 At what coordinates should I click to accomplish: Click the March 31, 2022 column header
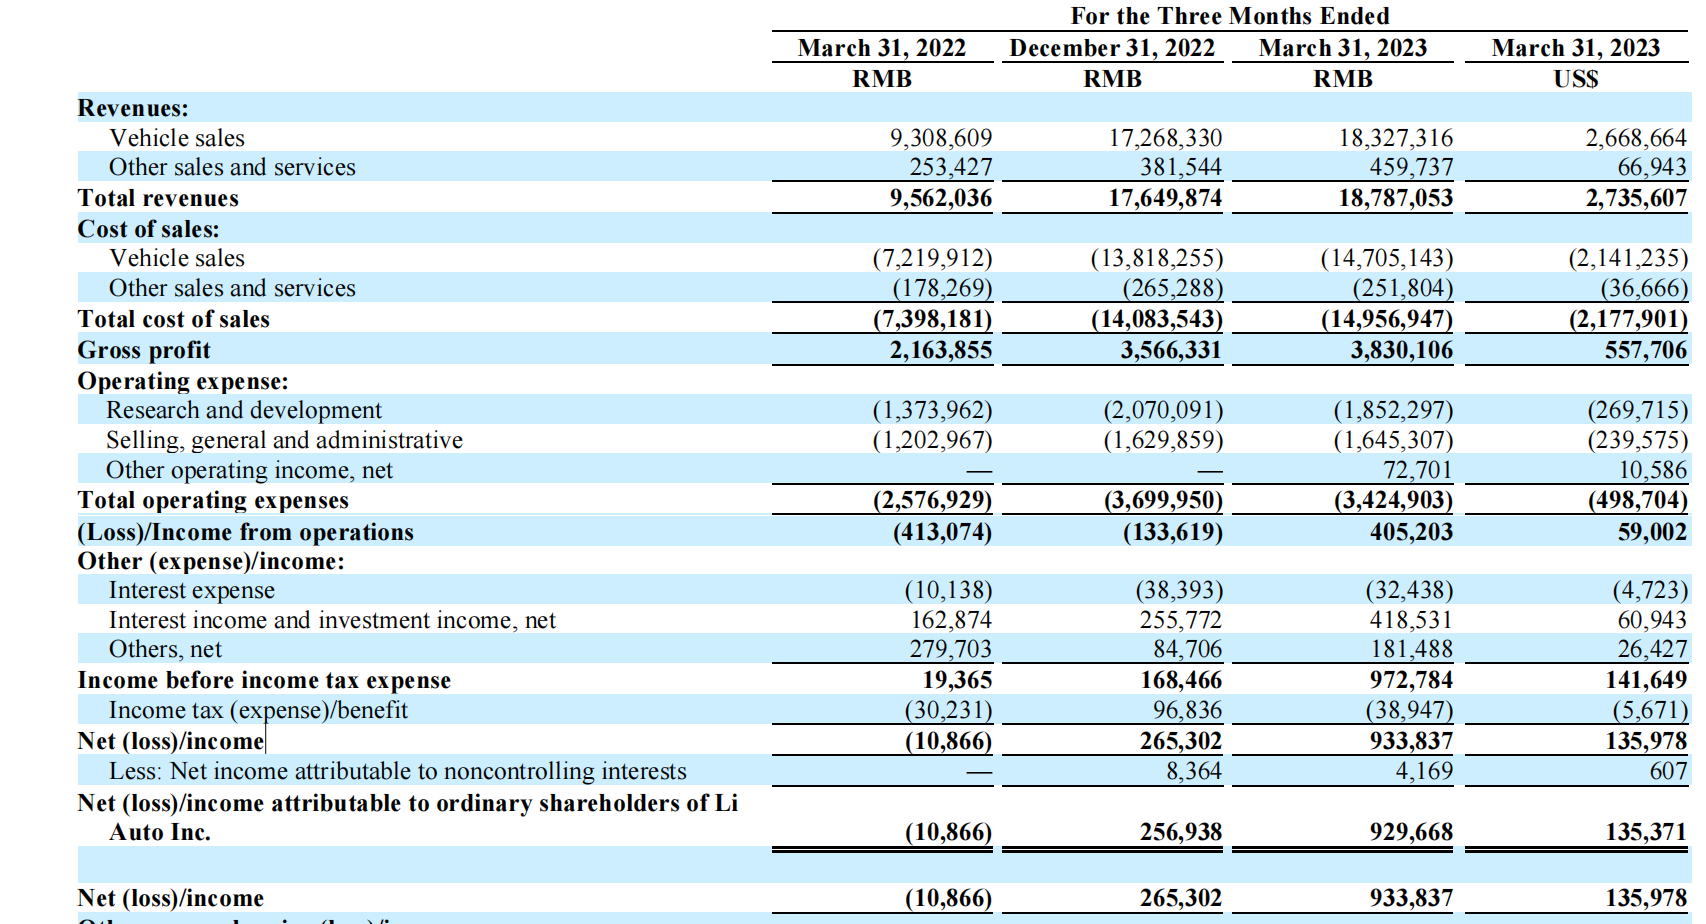881,48
